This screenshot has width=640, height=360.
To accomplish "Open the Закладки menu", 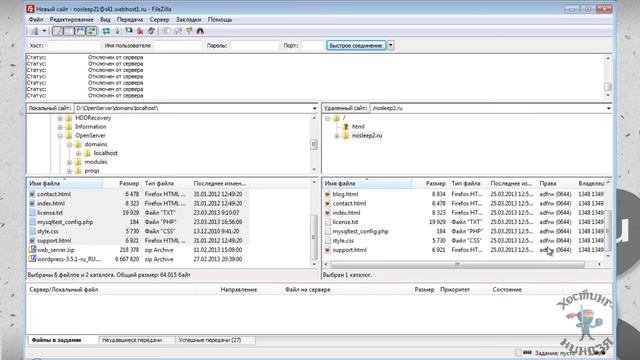I will (188, 20).
